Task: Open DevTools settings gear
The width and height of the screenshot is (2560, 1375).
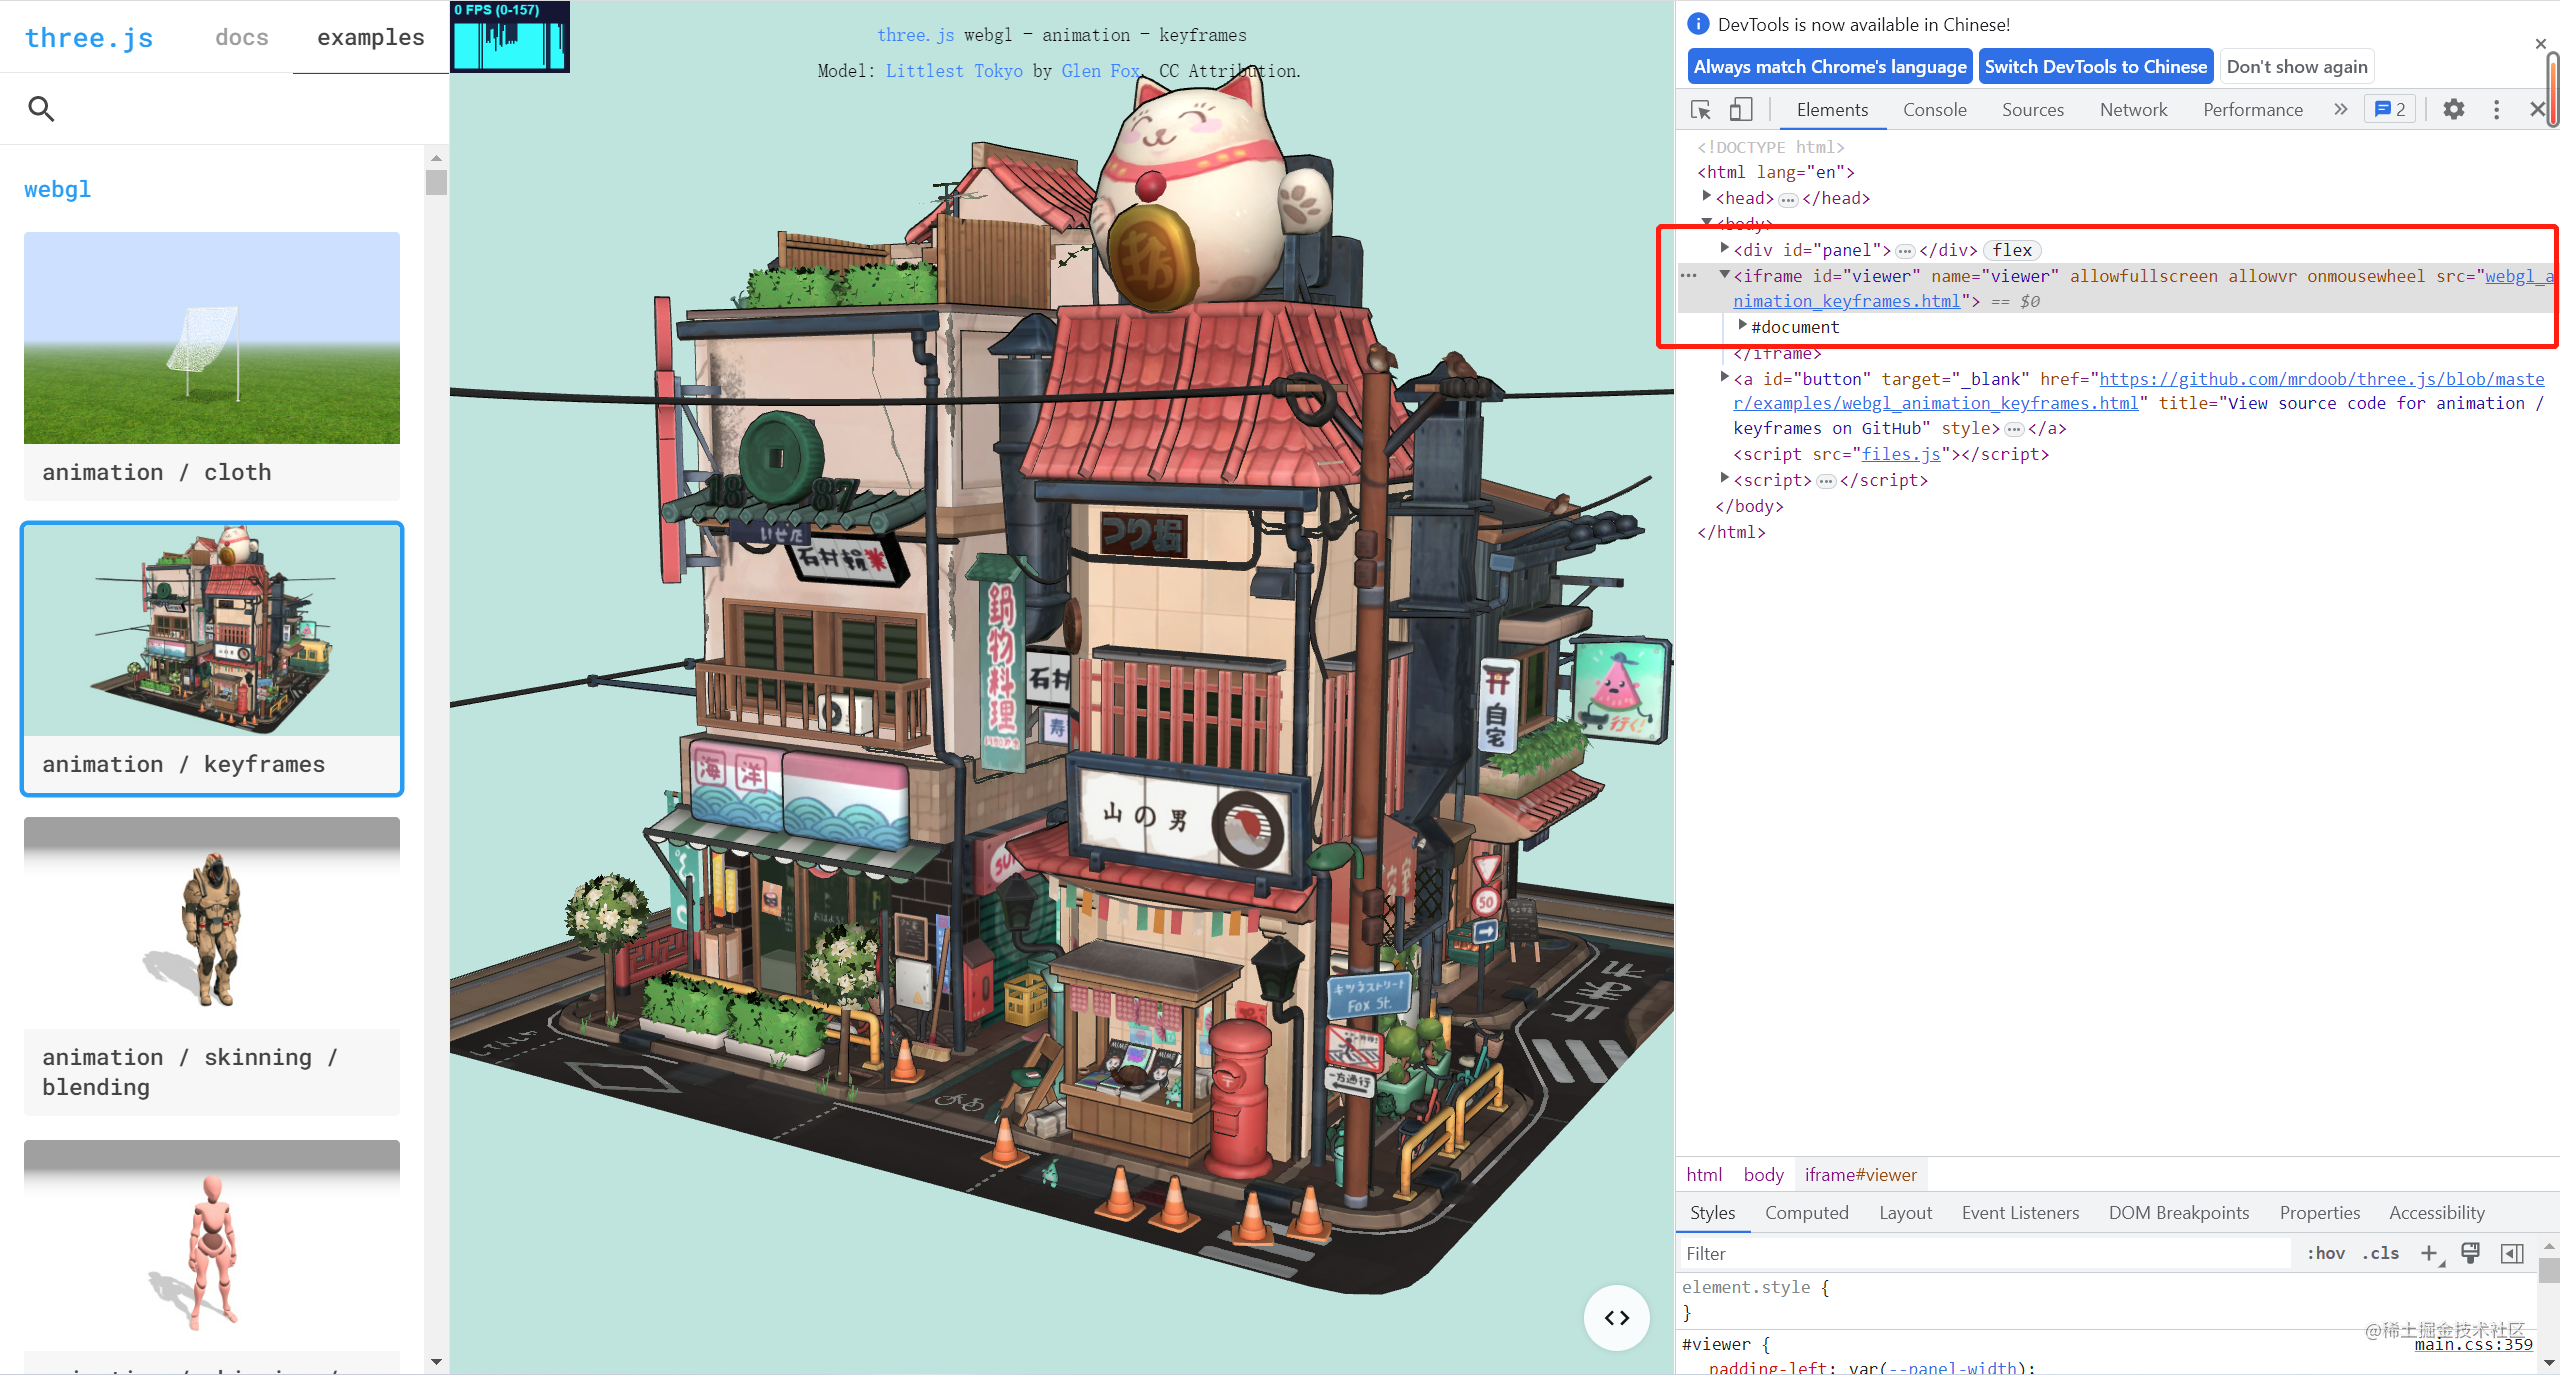Action: click(x=2455, y=109)
